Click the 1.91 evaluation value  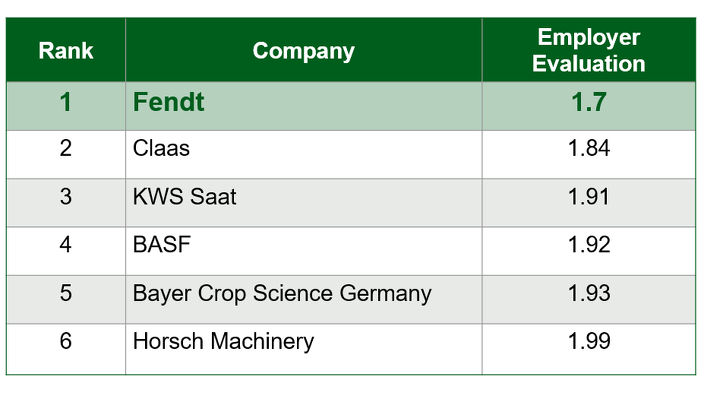[x=589, y=203]
